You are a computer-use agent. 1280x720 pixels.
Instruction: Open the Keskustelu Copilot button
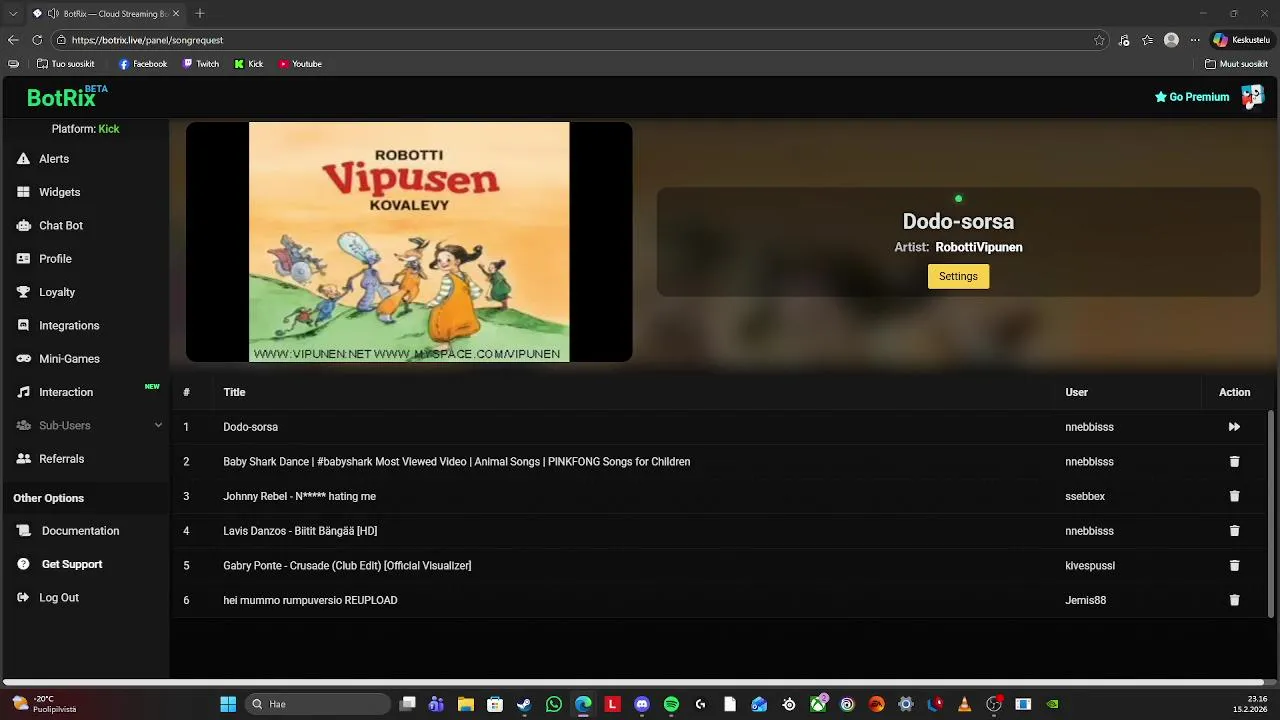(x=1241, y=40)
